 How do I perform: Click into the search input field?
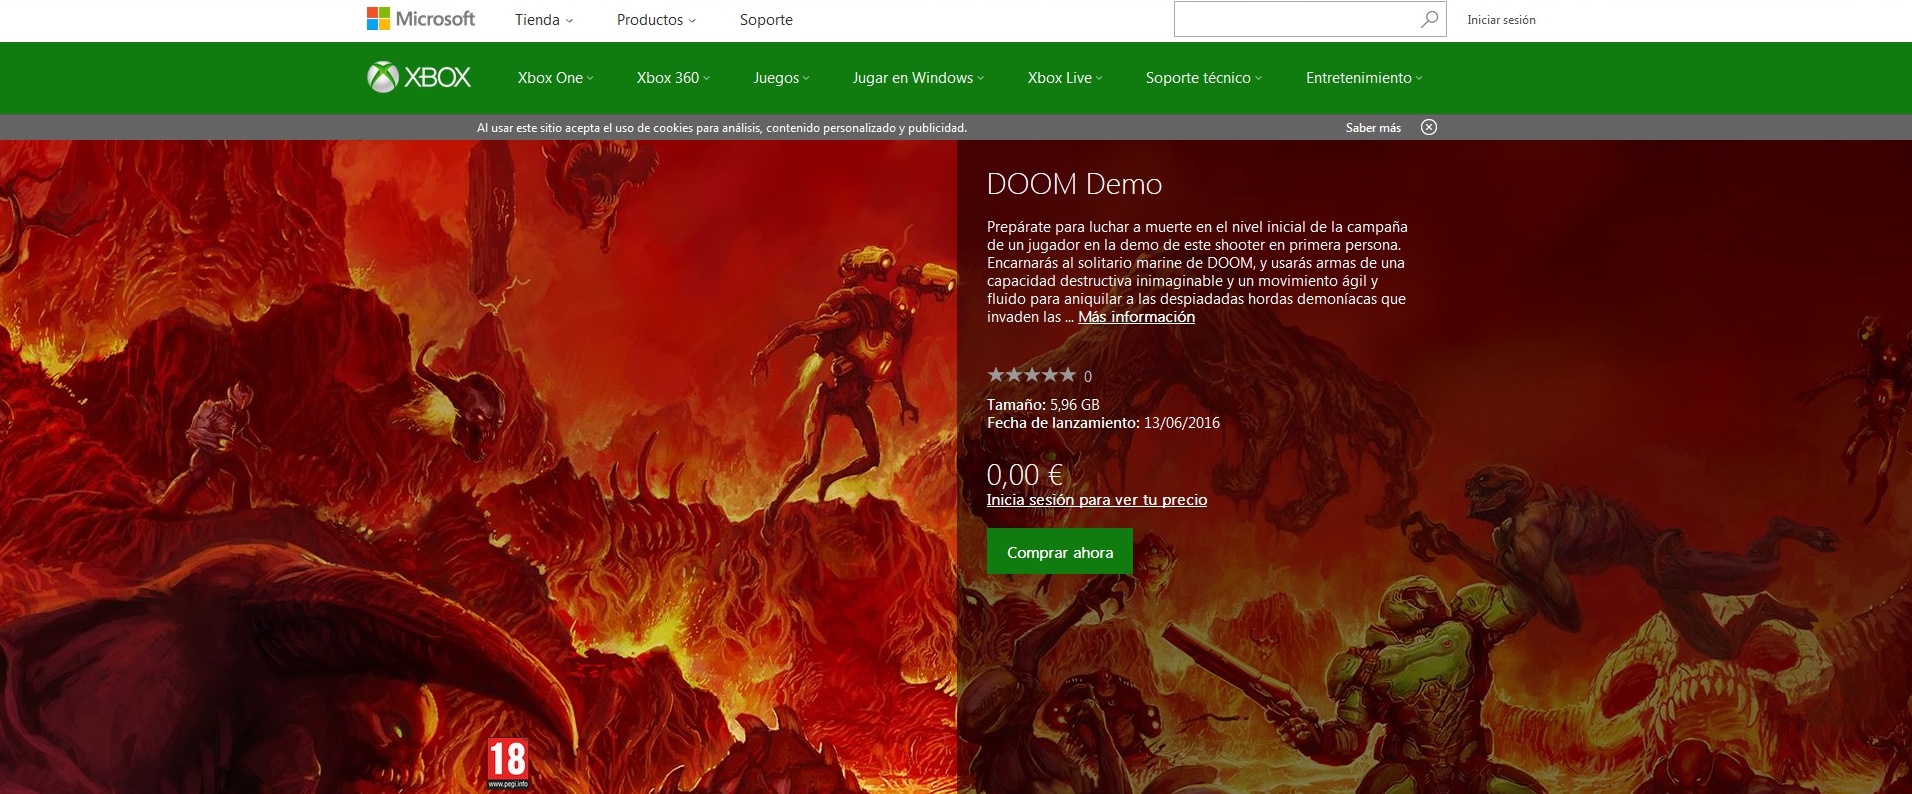(x=1295, y=19)
